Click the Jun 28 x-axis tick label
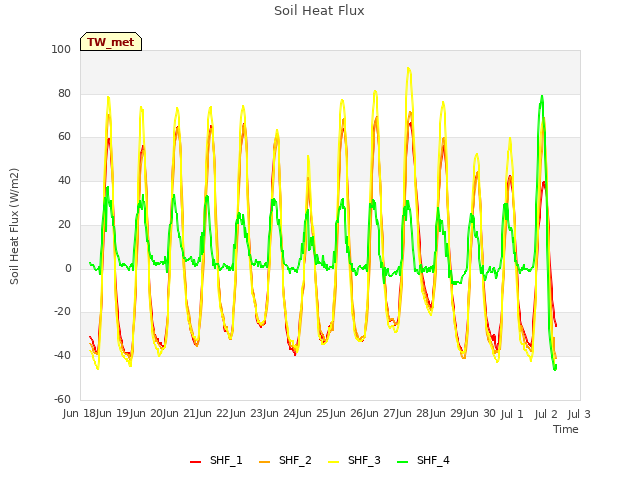Image resolution: width=640 pixels, height=480 pixels. click(414, 414)
